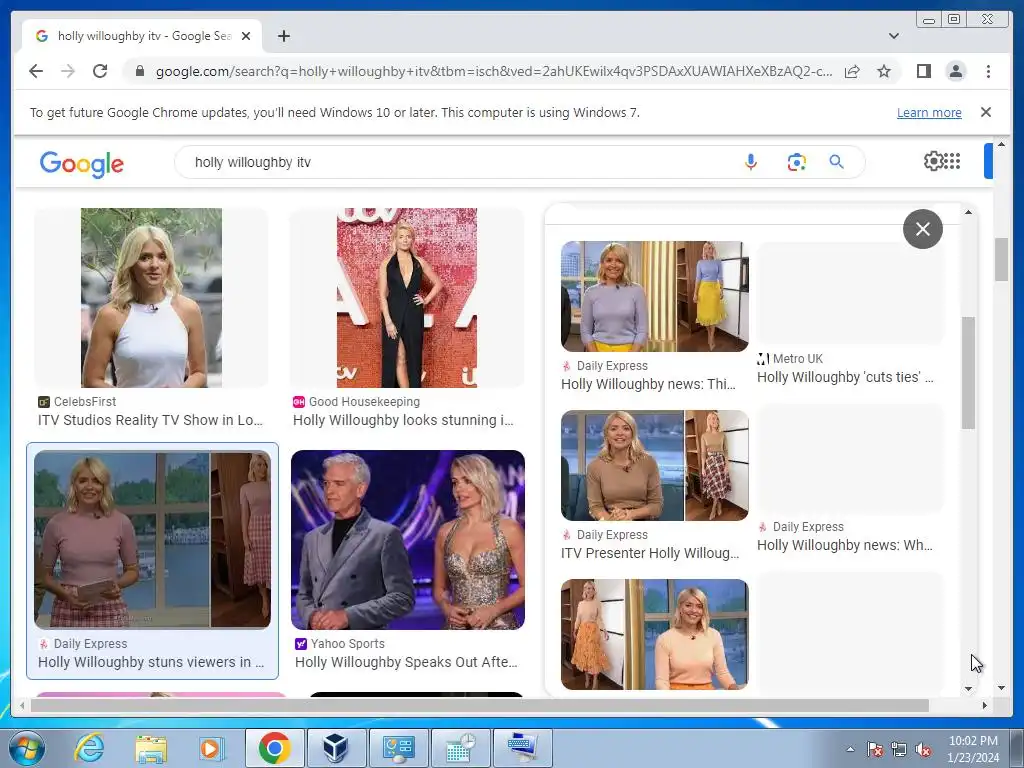This screenshot has width=1024, height=768.
Task: Open Windows Media Player from taskbar
Action: (211, 748)
